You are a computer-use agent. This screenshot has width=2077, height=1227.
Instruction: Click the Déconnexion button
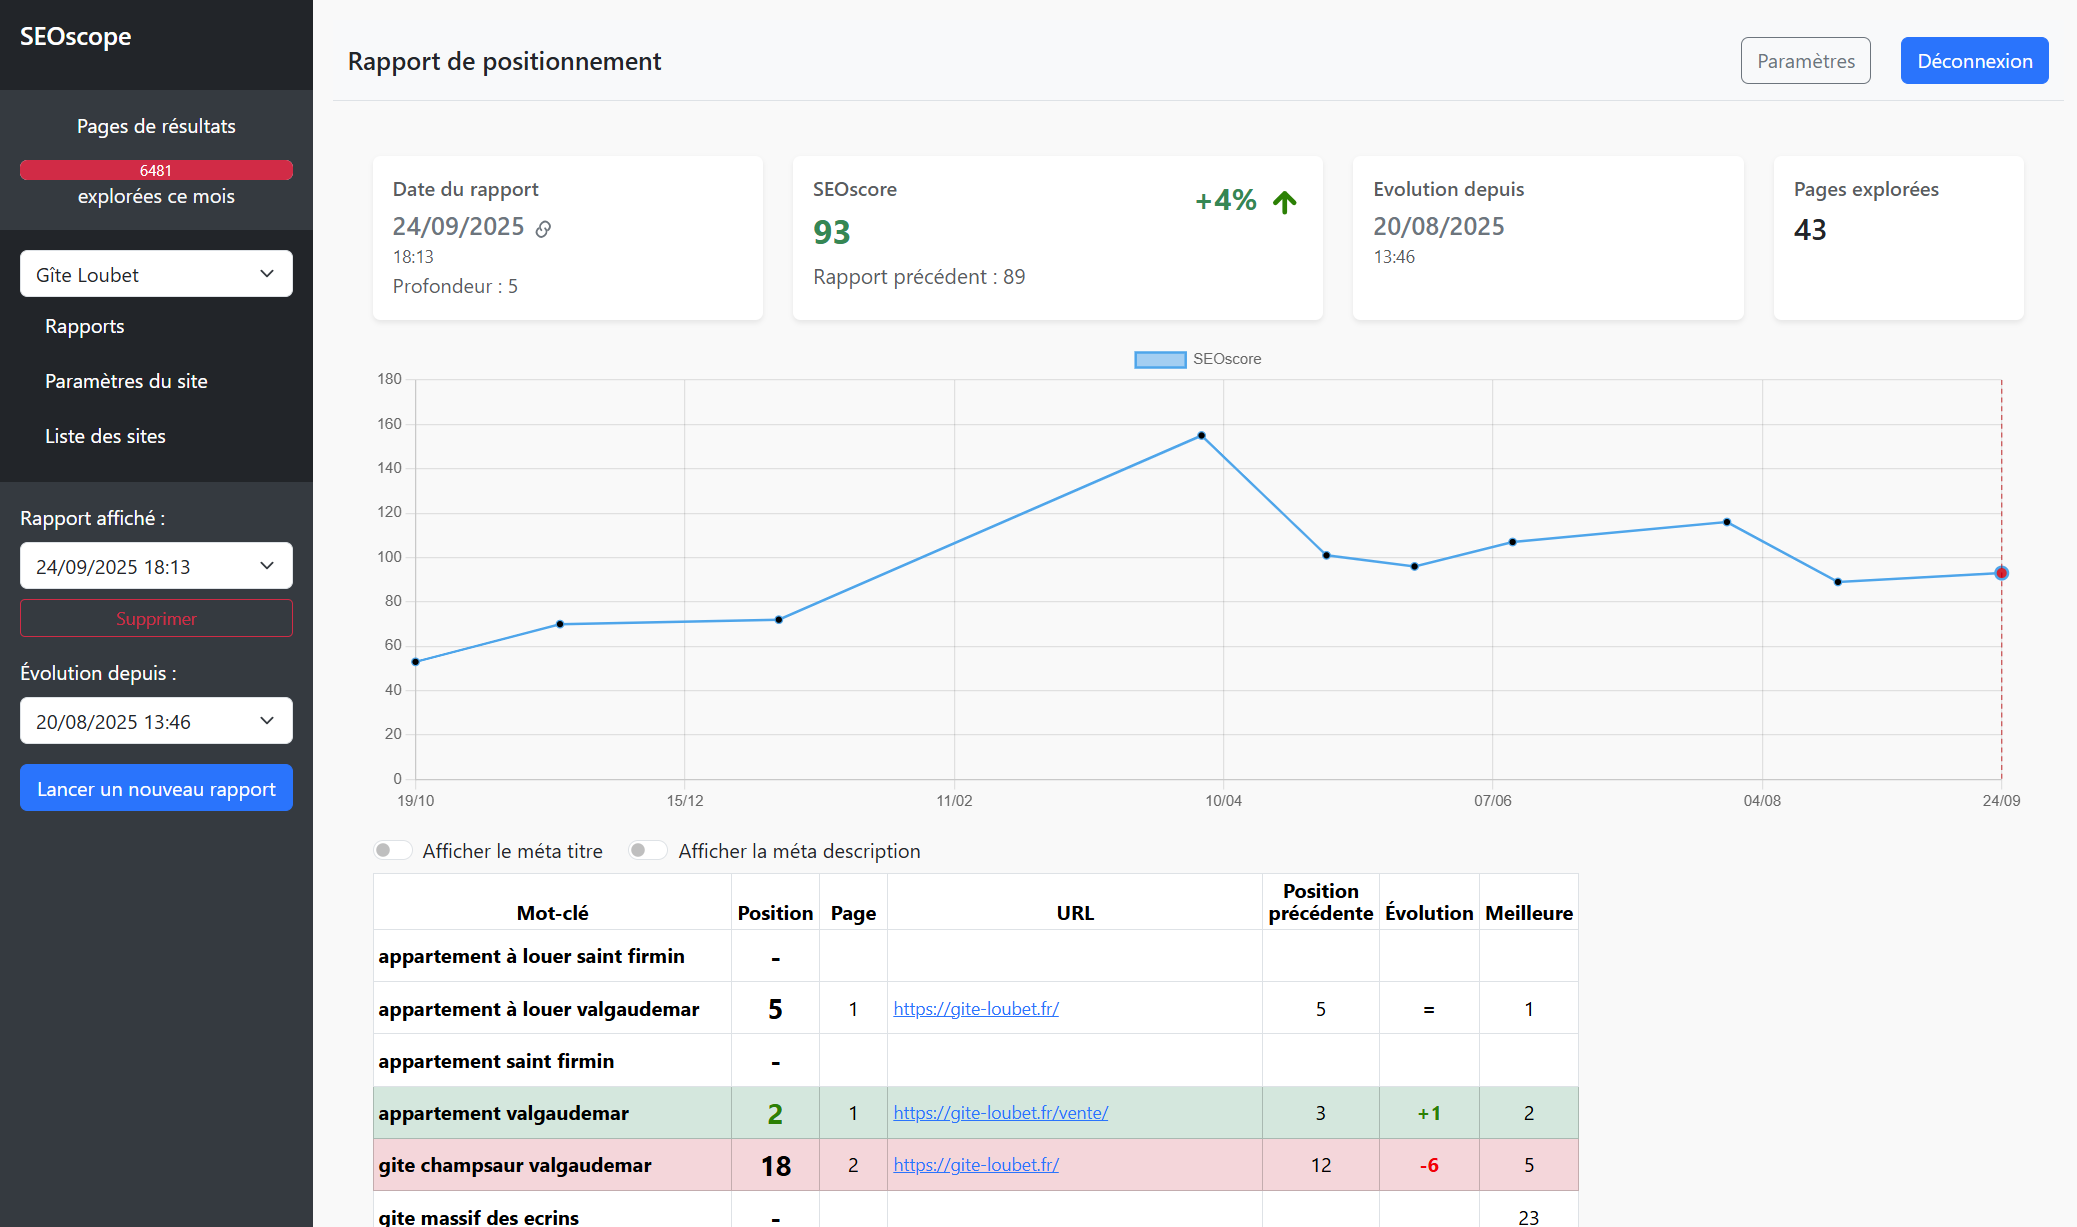[x=1974, y=61]
